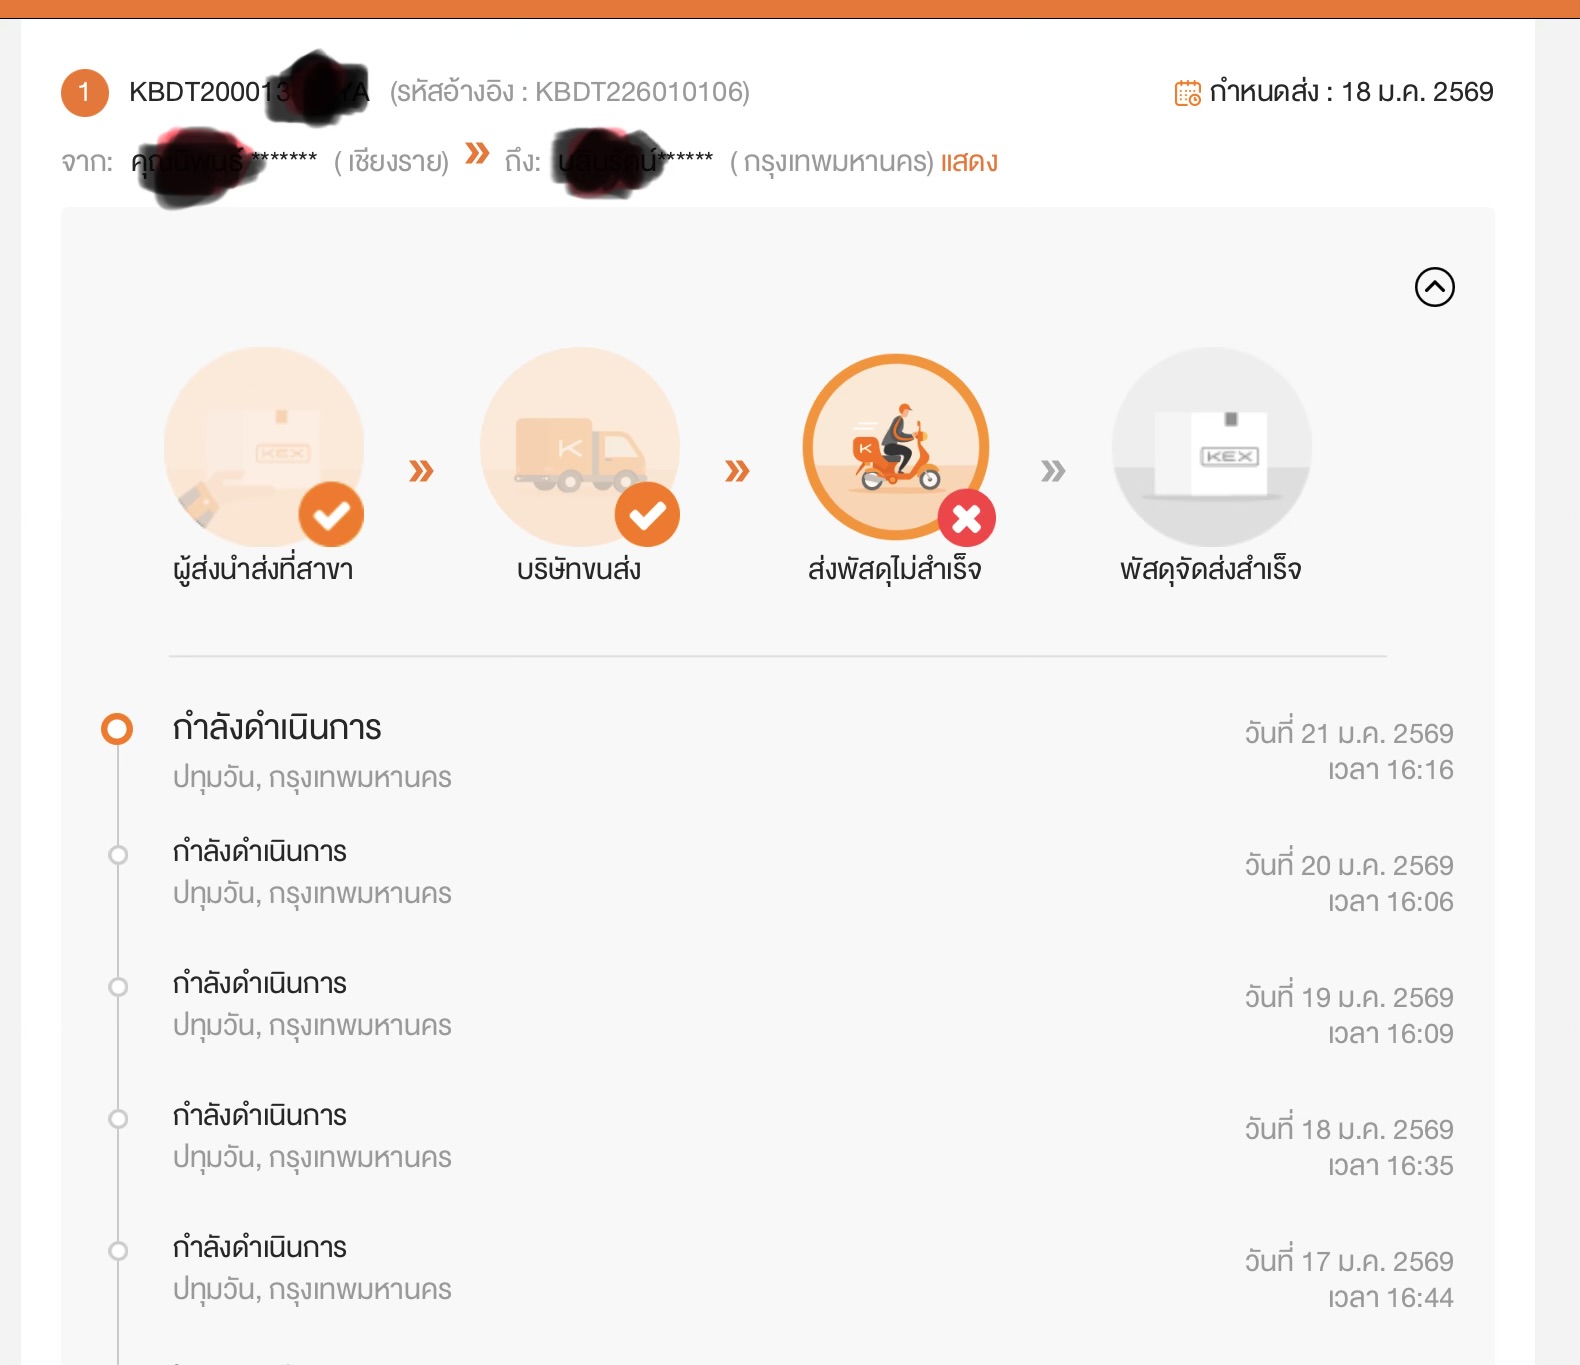This screenshot has height=1365, width=1580.
Task: Select the timeline marker for 18 ม.ค. 16:35
Action: point(118,1119)
